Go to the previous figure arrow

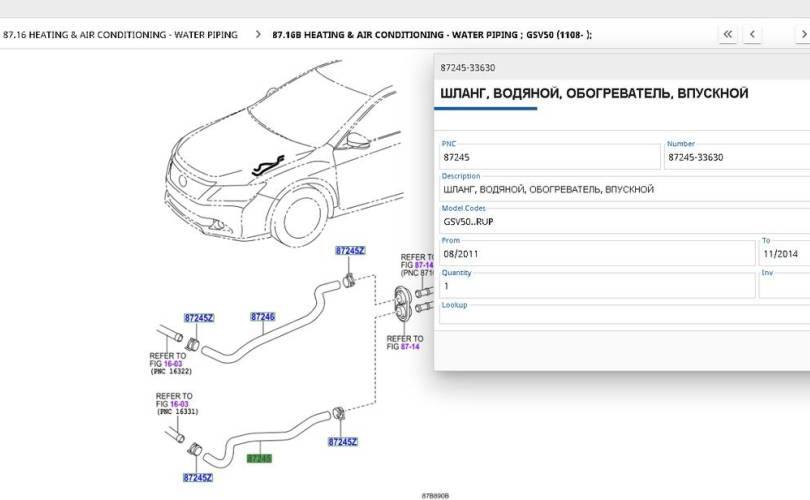pos(751,35)
